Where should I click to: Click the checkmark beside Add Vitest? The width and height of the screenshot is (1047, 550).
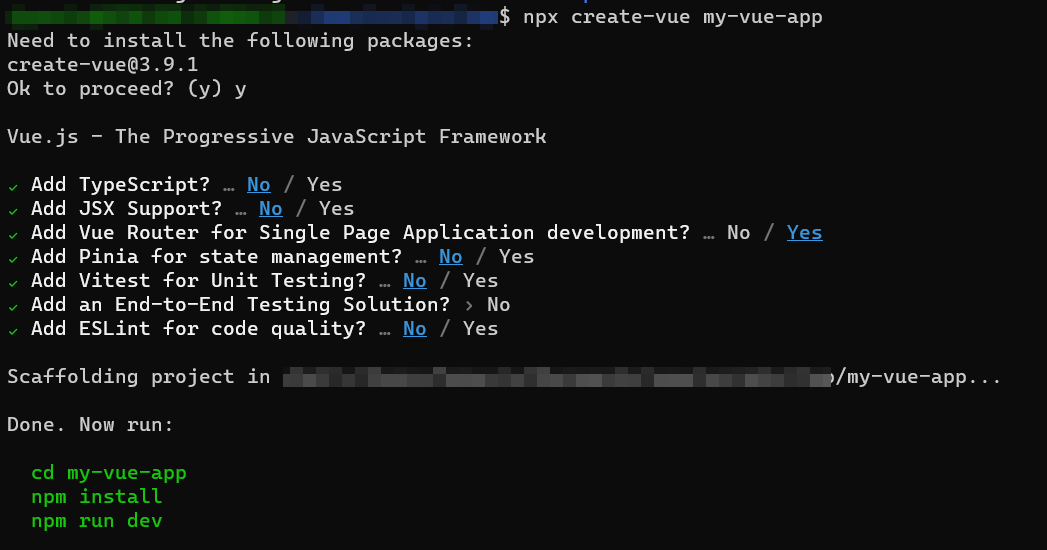point(13,283)
